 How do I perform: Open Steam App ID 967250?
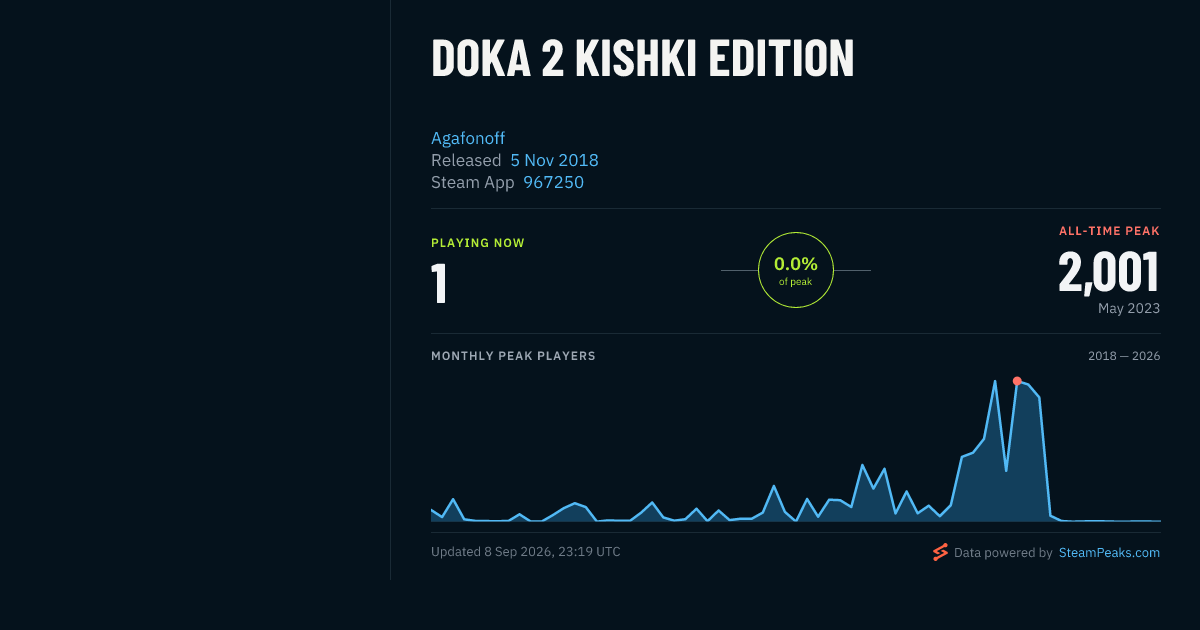(553, 182)
